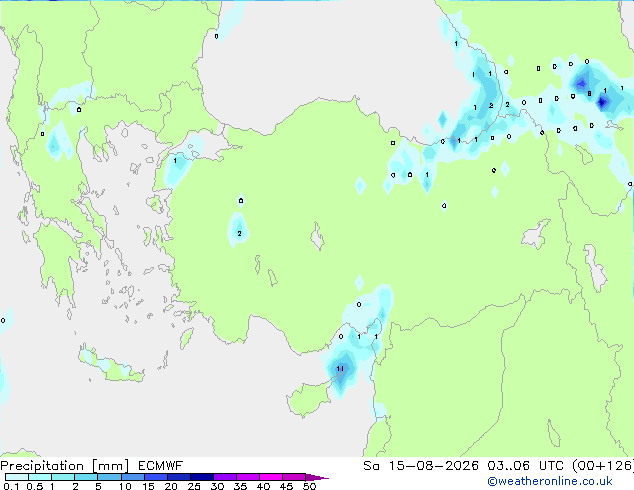Click the 1 rainfall value near Istanbul
634x490 pixels.
(175, 161)
